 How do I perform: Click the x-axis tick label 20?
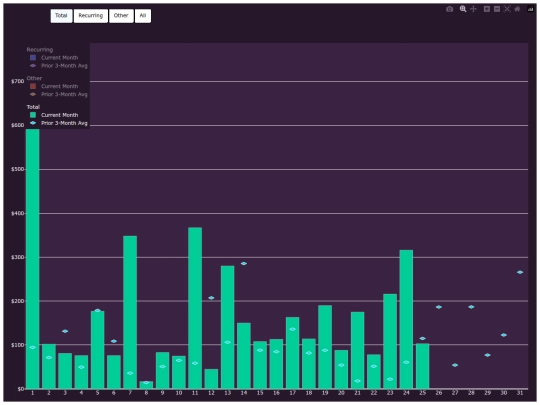[341, 393]
